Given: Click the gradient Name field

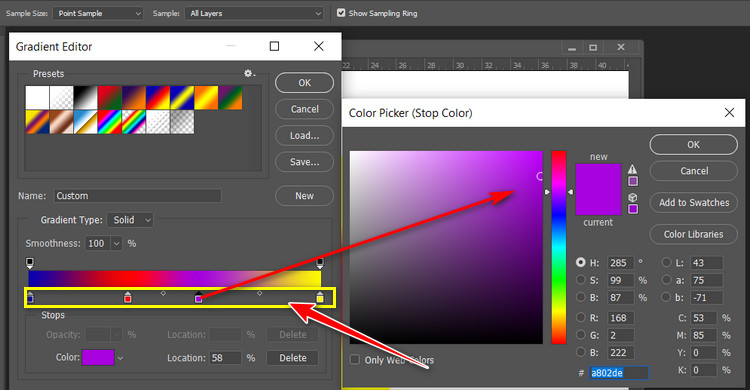Looking at the screenshot, I should tap(137, 196).
